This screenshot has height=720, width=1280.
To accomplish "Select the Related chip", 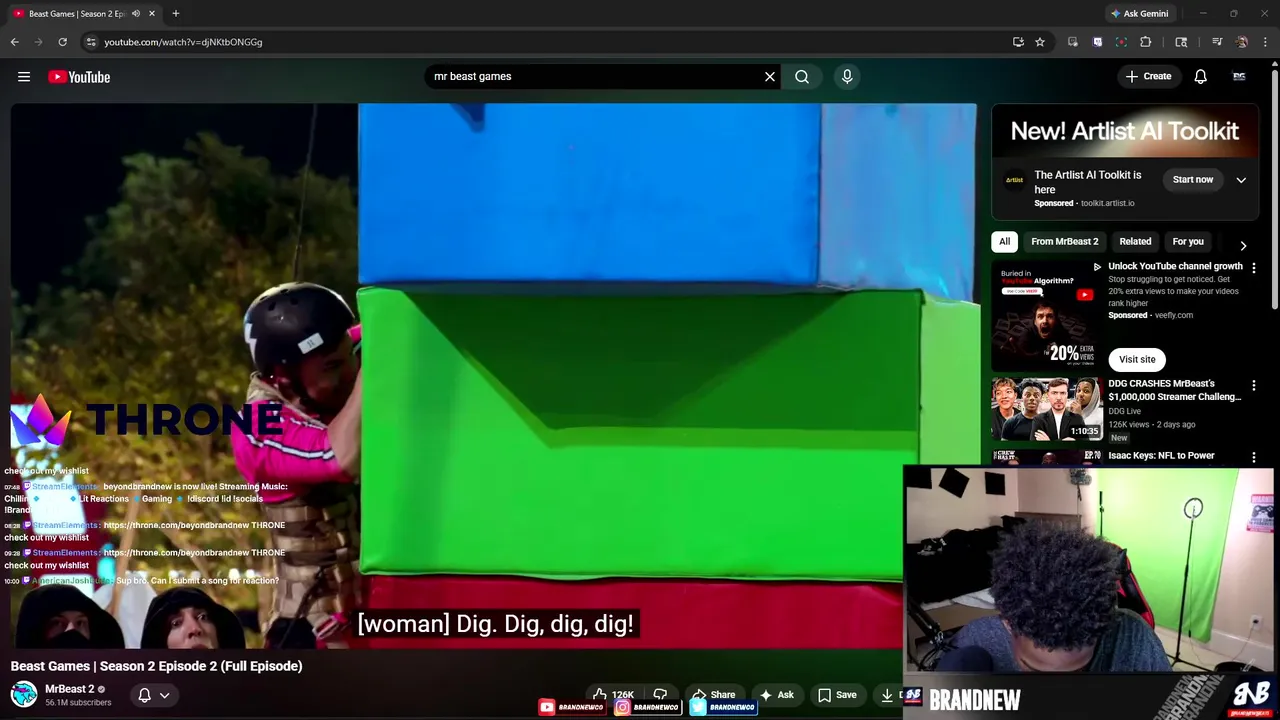I will point(1135,242).
